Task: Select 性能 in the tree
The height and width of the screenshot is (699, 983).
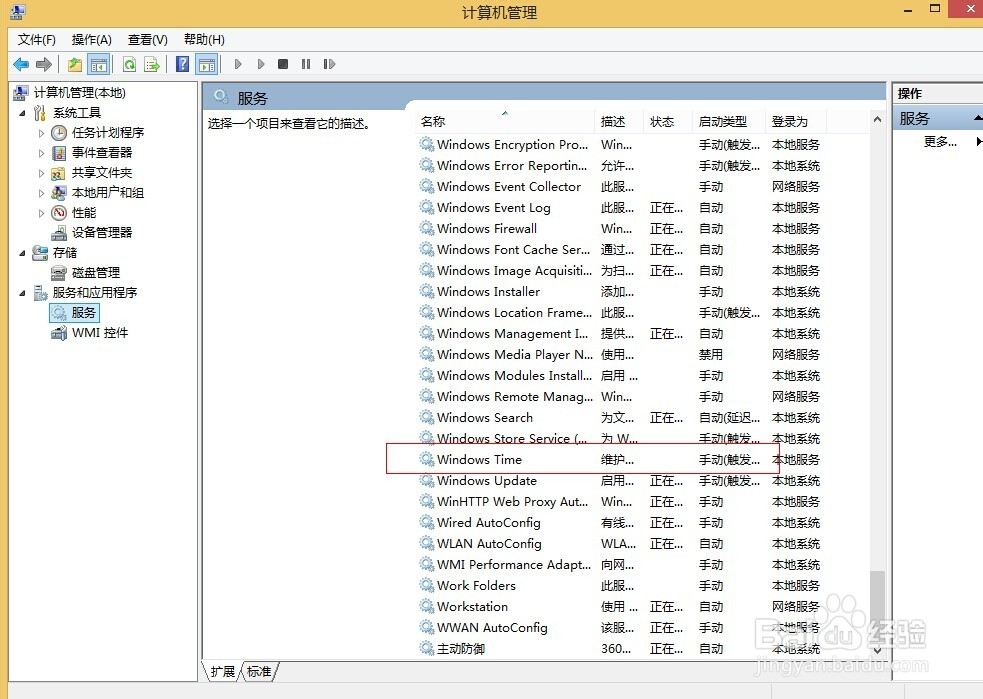Action: (83, 213)
